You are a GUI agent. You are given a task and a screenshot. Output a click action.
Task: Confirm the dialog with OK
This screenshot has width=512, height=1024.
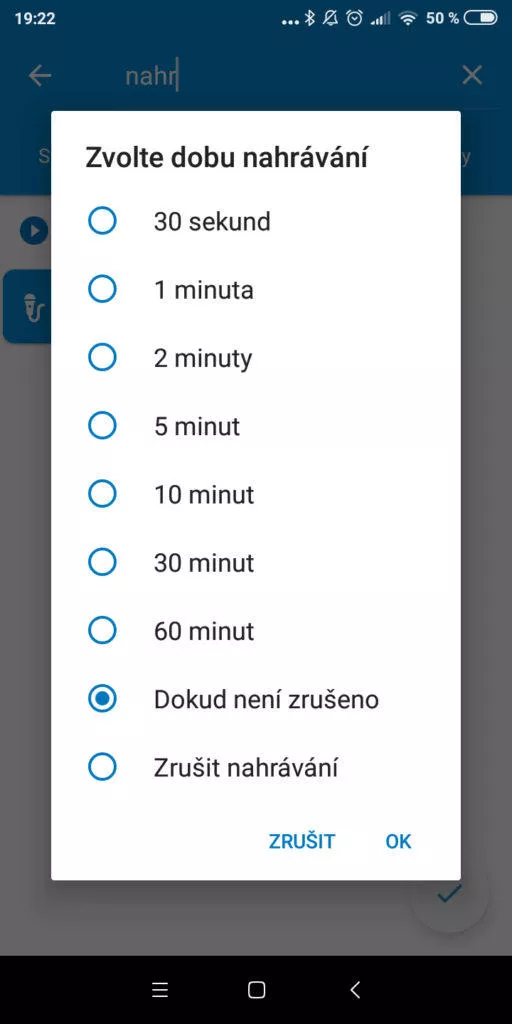coord(398,841)
